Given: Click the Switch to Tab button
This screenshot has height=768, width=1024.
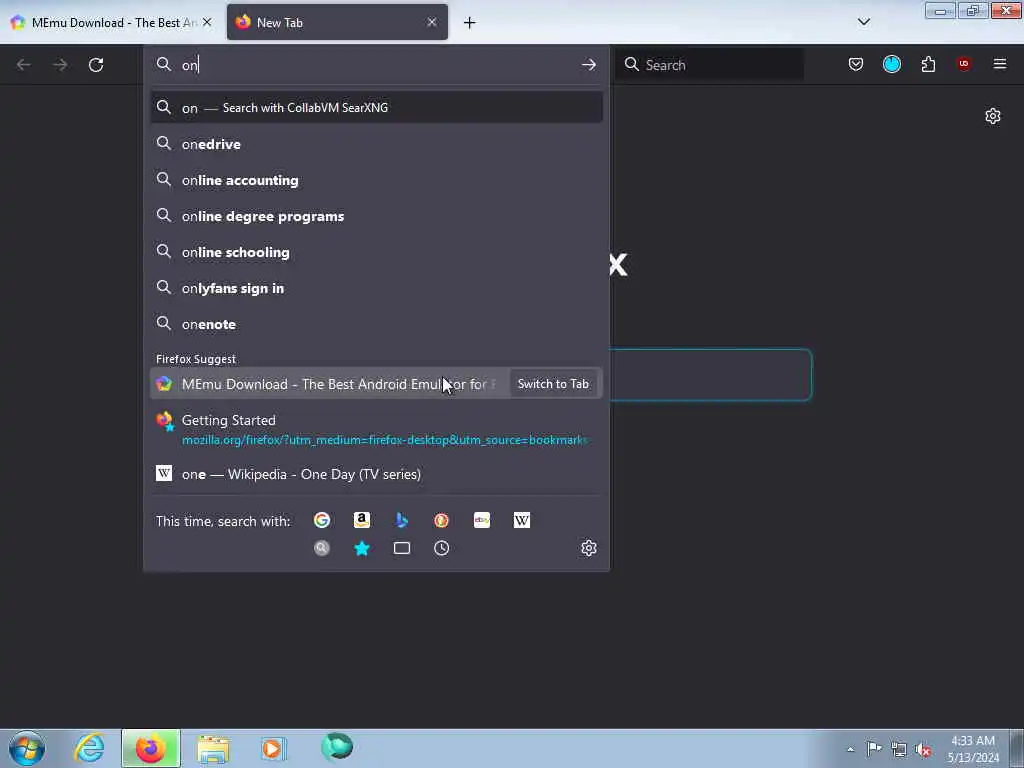Looking at the screenshot, I should (x=553, y=384).
